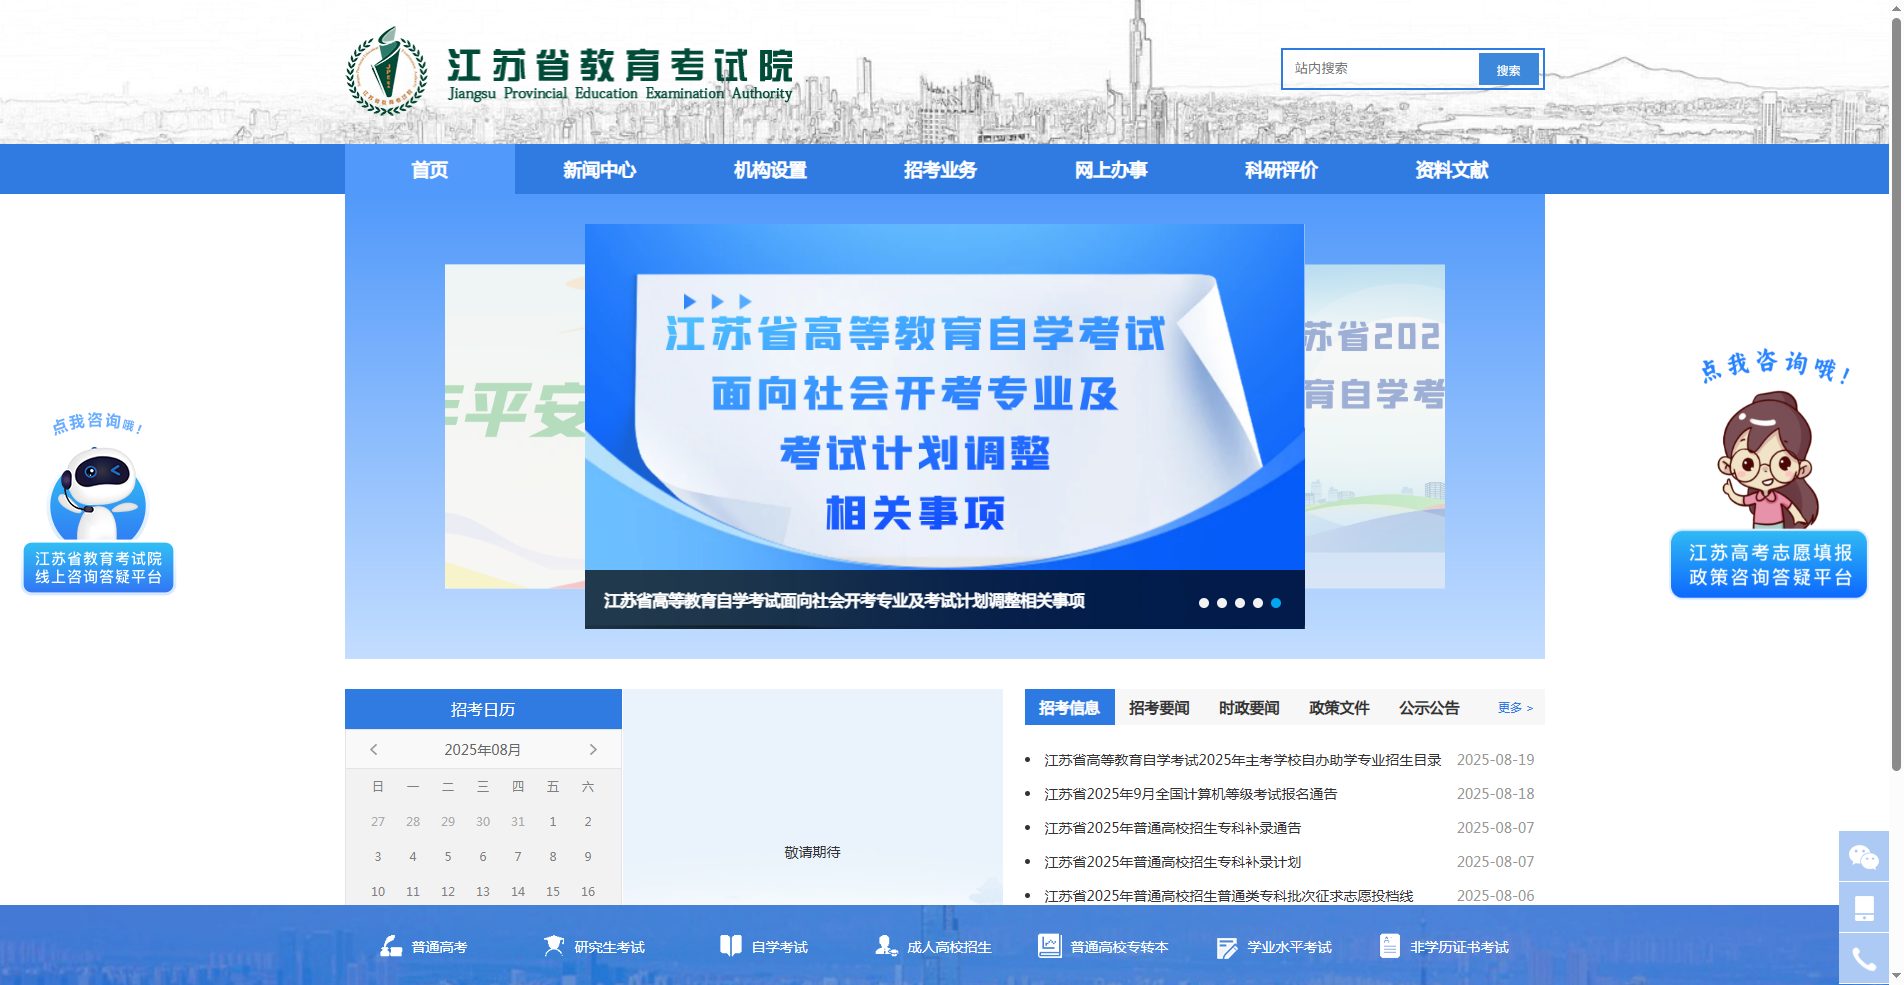Viewport: 1904px width, 985px height.
Task: Click the 搜索 search button
Action: (1509, 69)
